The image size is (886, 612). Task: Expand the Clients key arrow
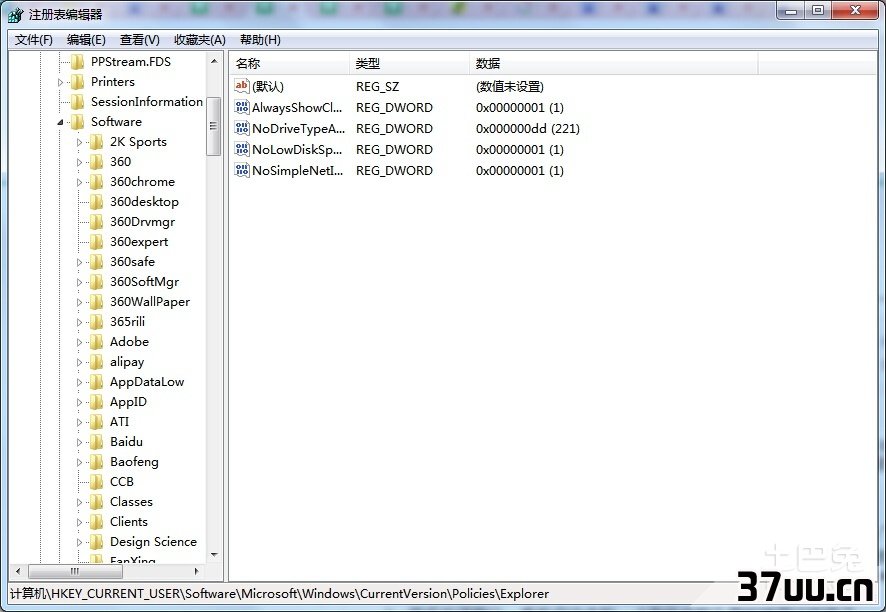click(x=79, y=522)
